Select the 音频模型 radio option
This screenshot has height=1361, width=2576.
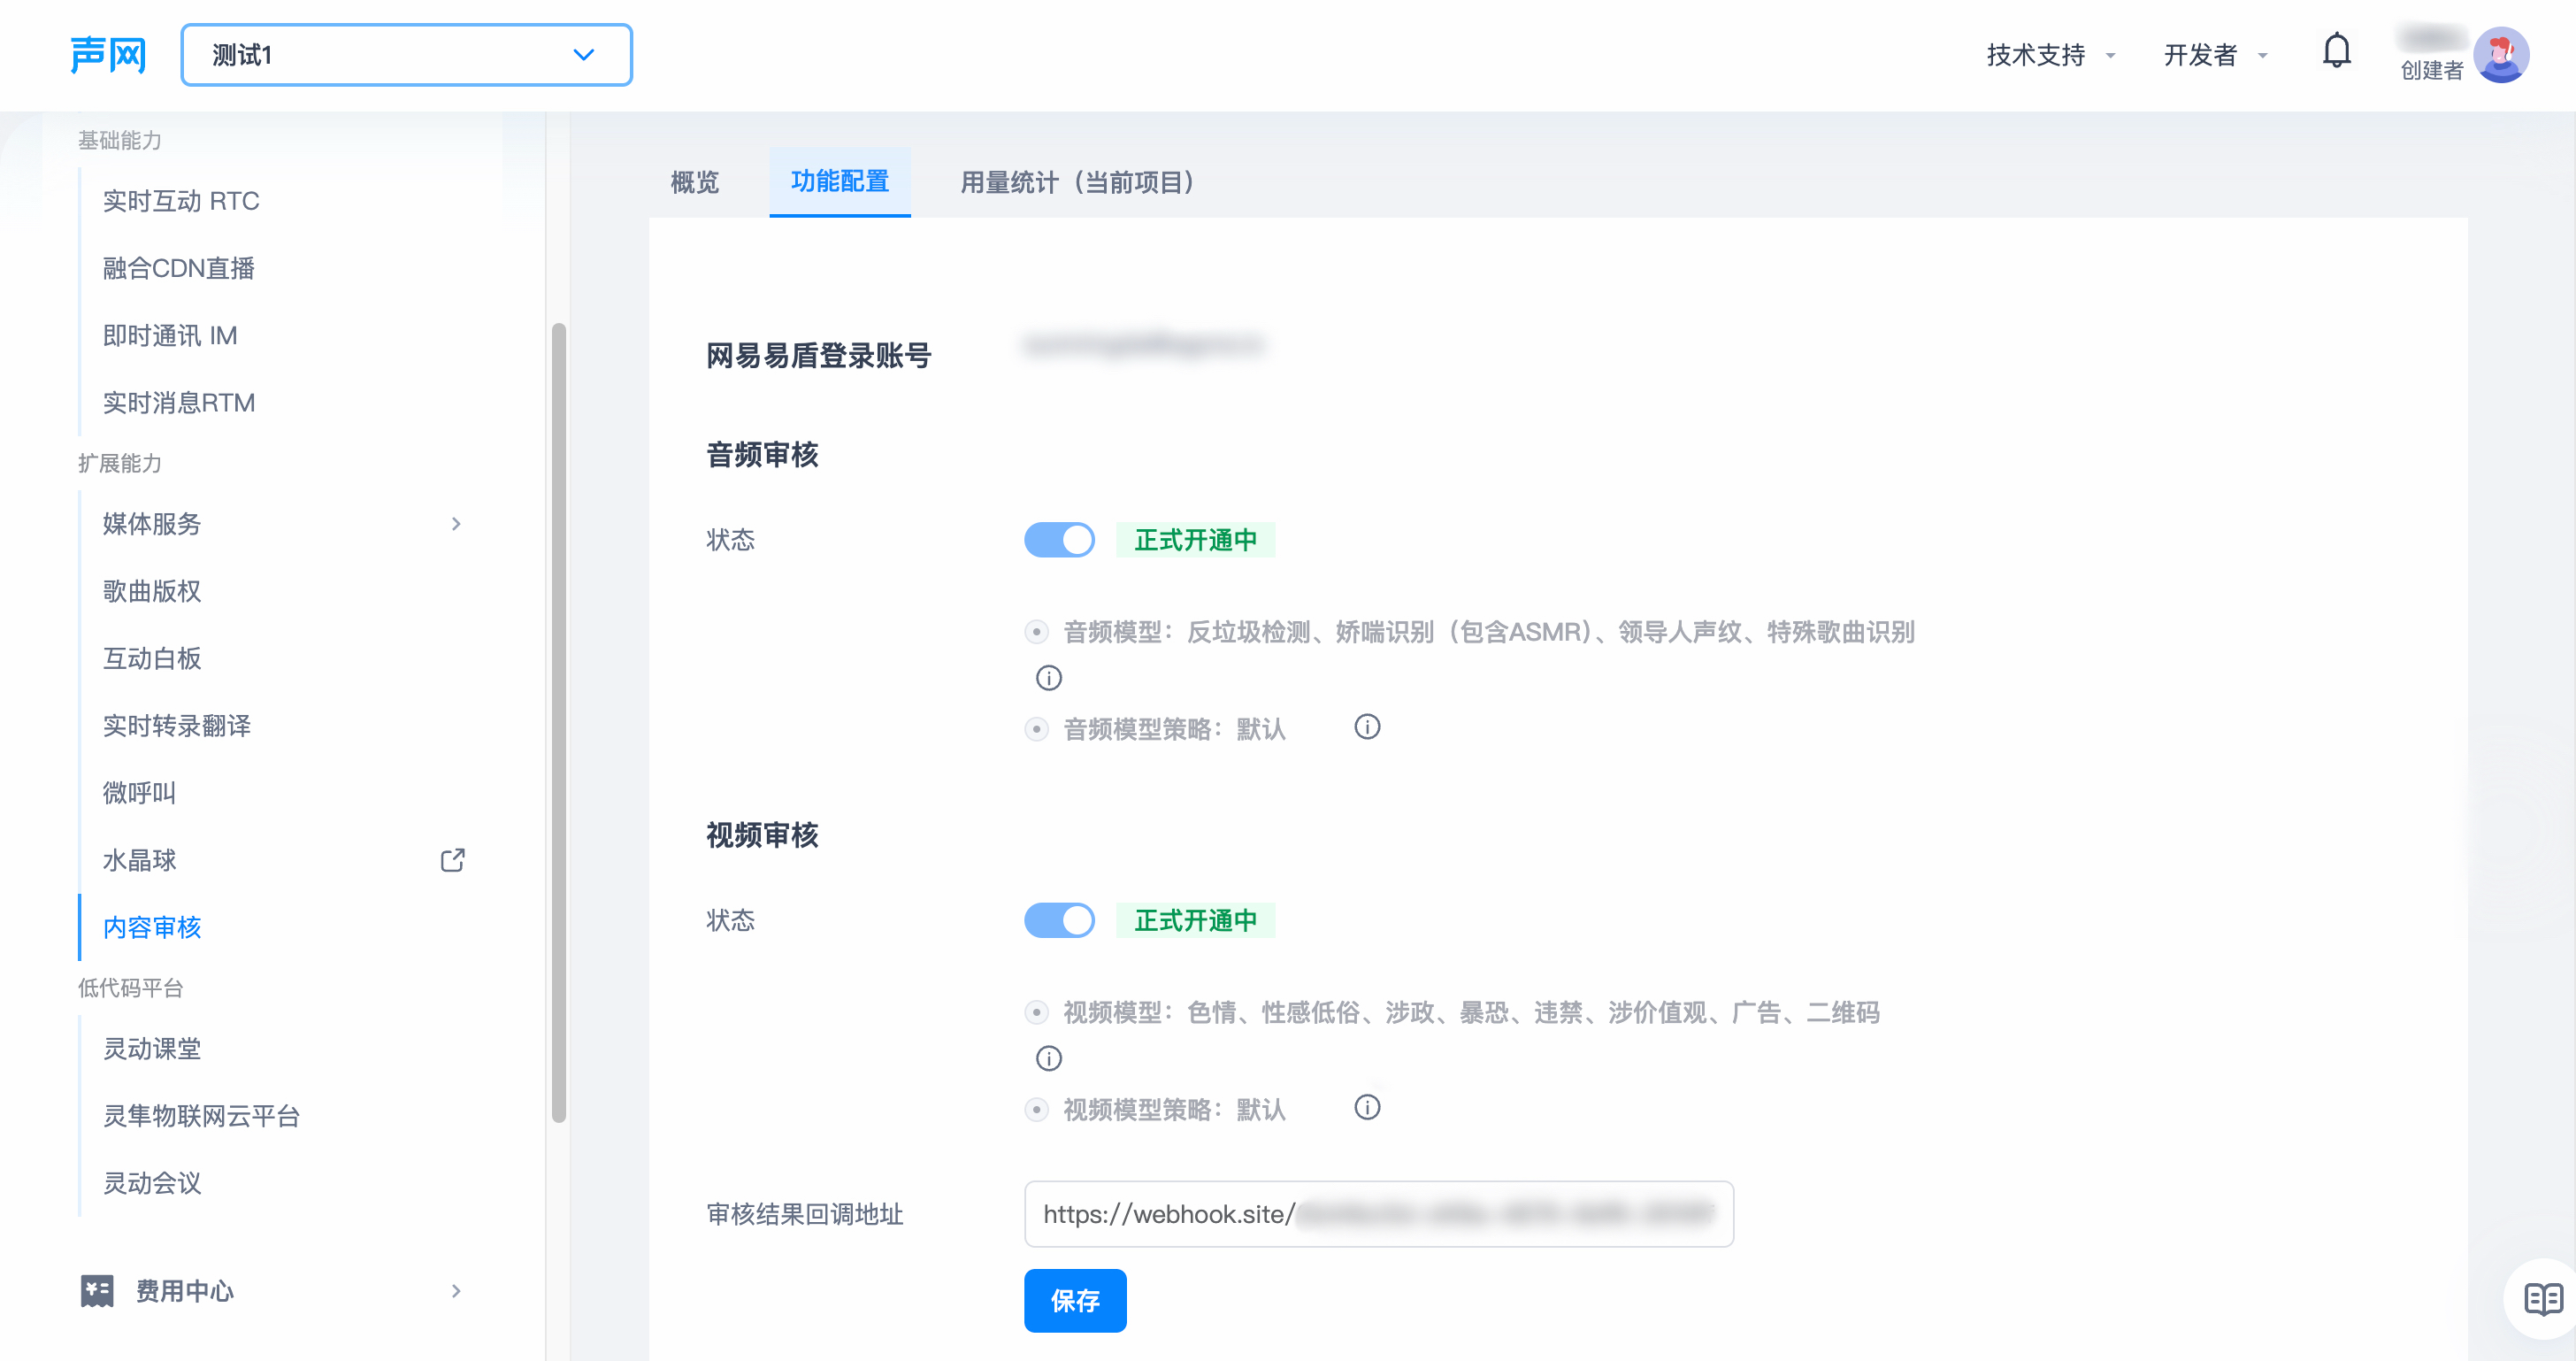[x=1037, y=631]
